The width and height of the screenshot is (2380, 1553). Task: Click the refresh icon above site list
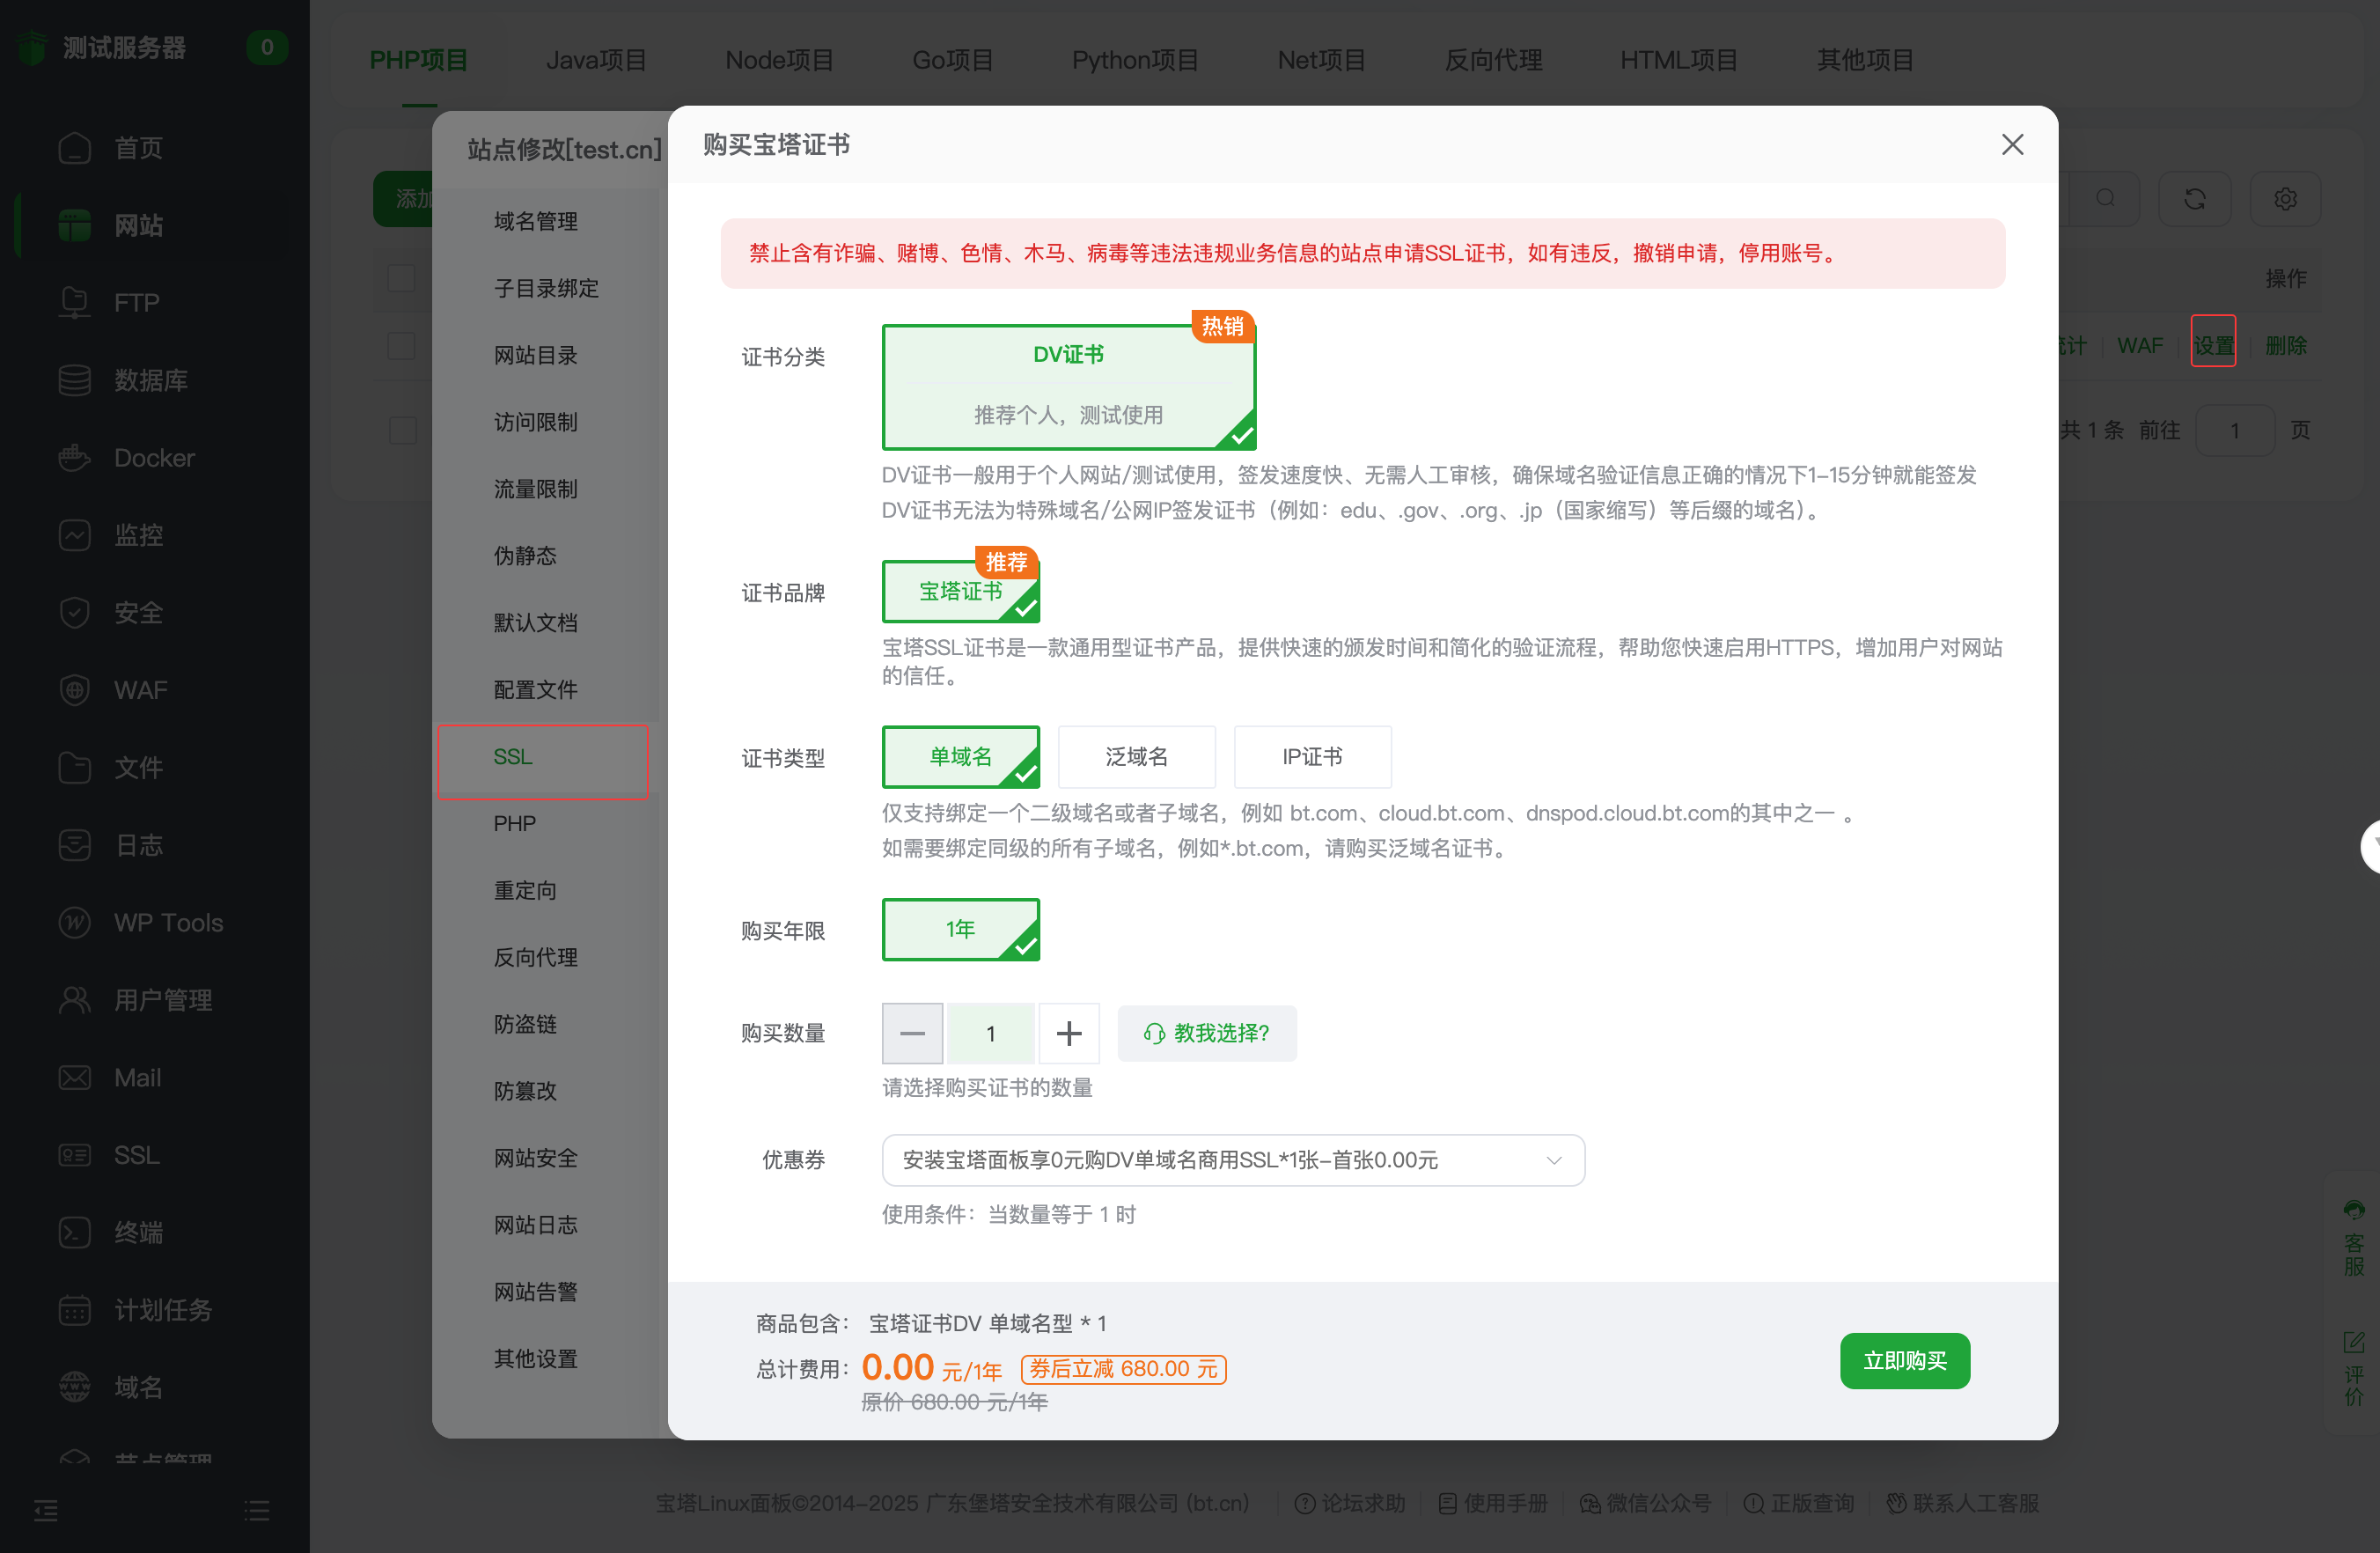pyautogui.click(x=2195, y=198)
